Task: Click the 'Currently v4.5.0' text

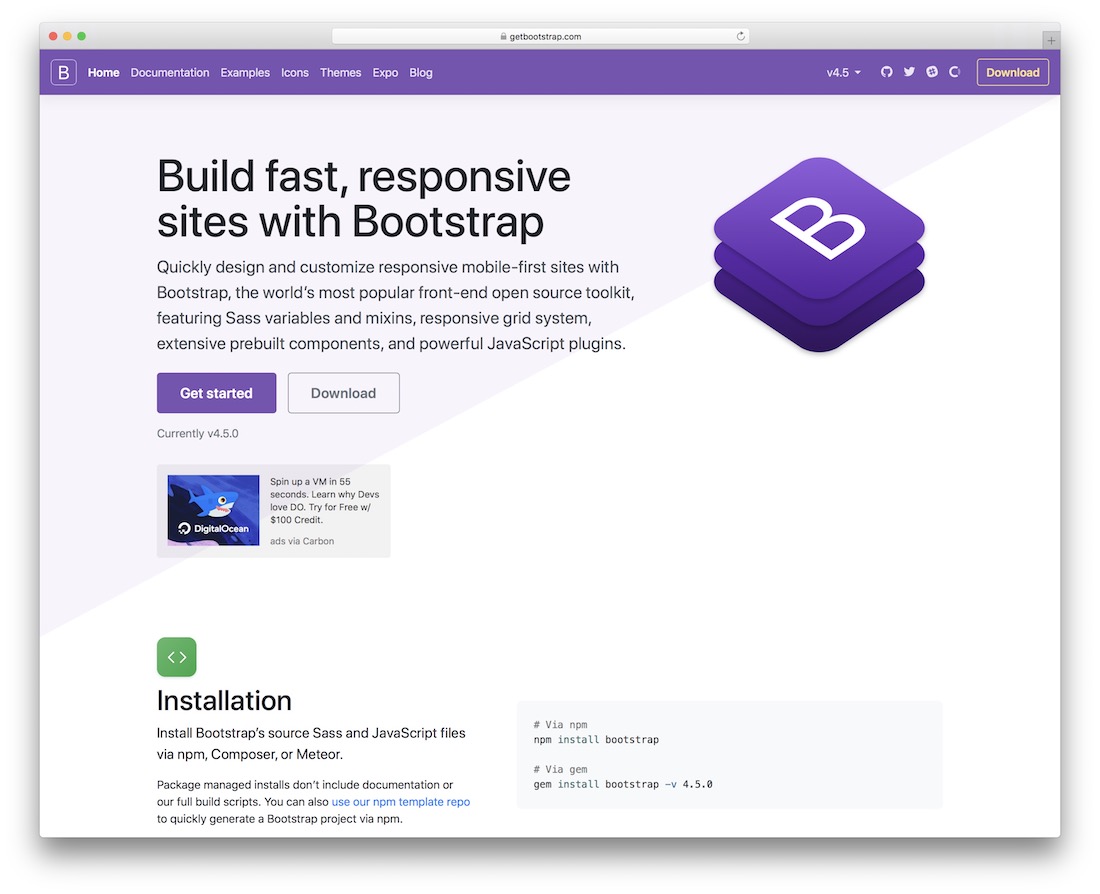Action: [x=198, y=434]
